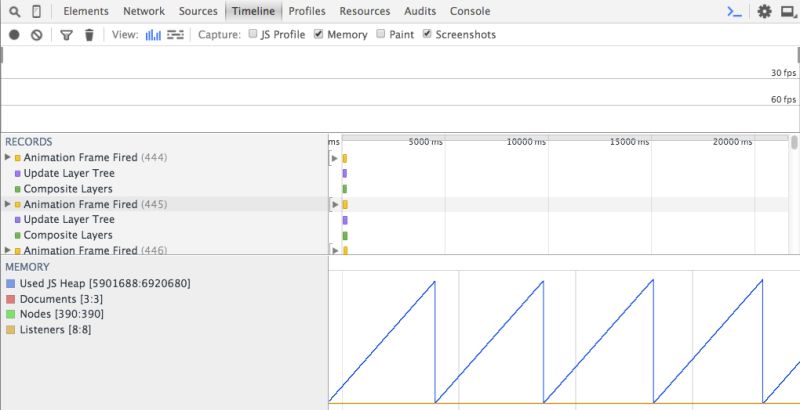Uncheck the Screenshots capture checkbox
The width and height of the screenshot is (800, 410).
pos(427,34)
